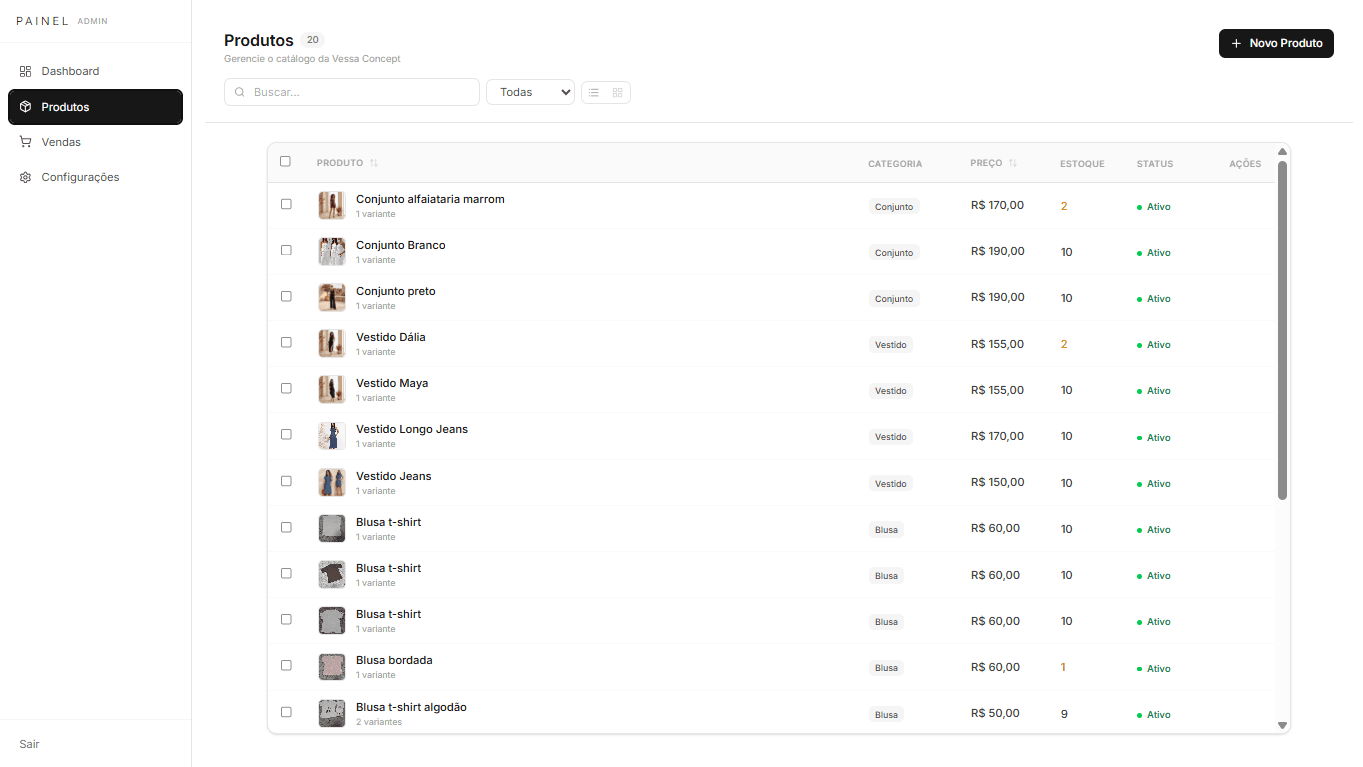The height and width of the screenshot is (767, 1363).
Task: Switch to list view layout
Action: tap(593, 92)
